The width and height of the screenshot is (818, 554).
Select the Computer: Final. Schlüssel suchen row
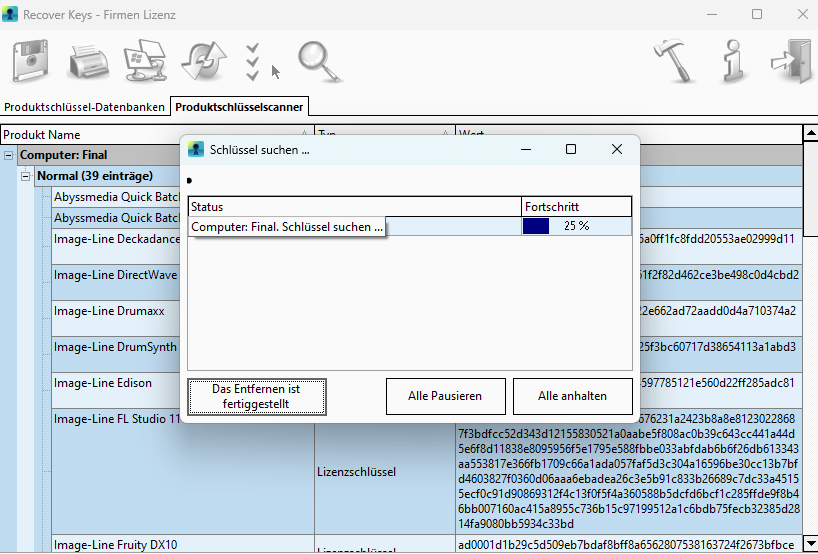click(410, 226)
